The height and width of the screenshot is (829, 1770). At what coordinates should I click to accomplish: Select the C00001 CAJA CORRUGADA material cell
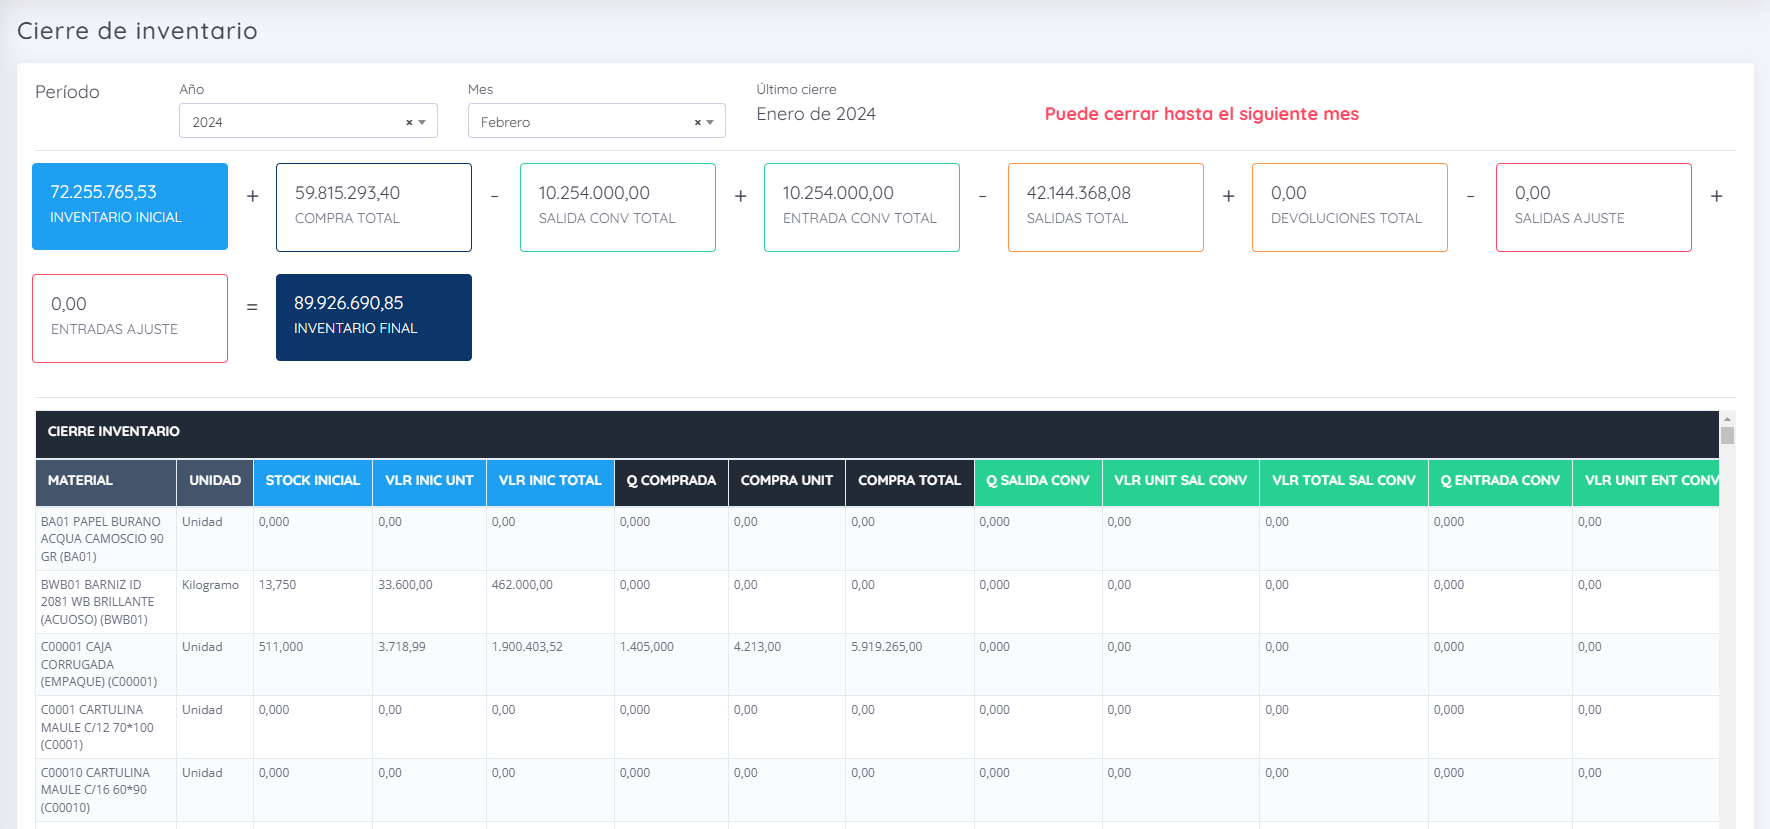[x=106, y=664]
